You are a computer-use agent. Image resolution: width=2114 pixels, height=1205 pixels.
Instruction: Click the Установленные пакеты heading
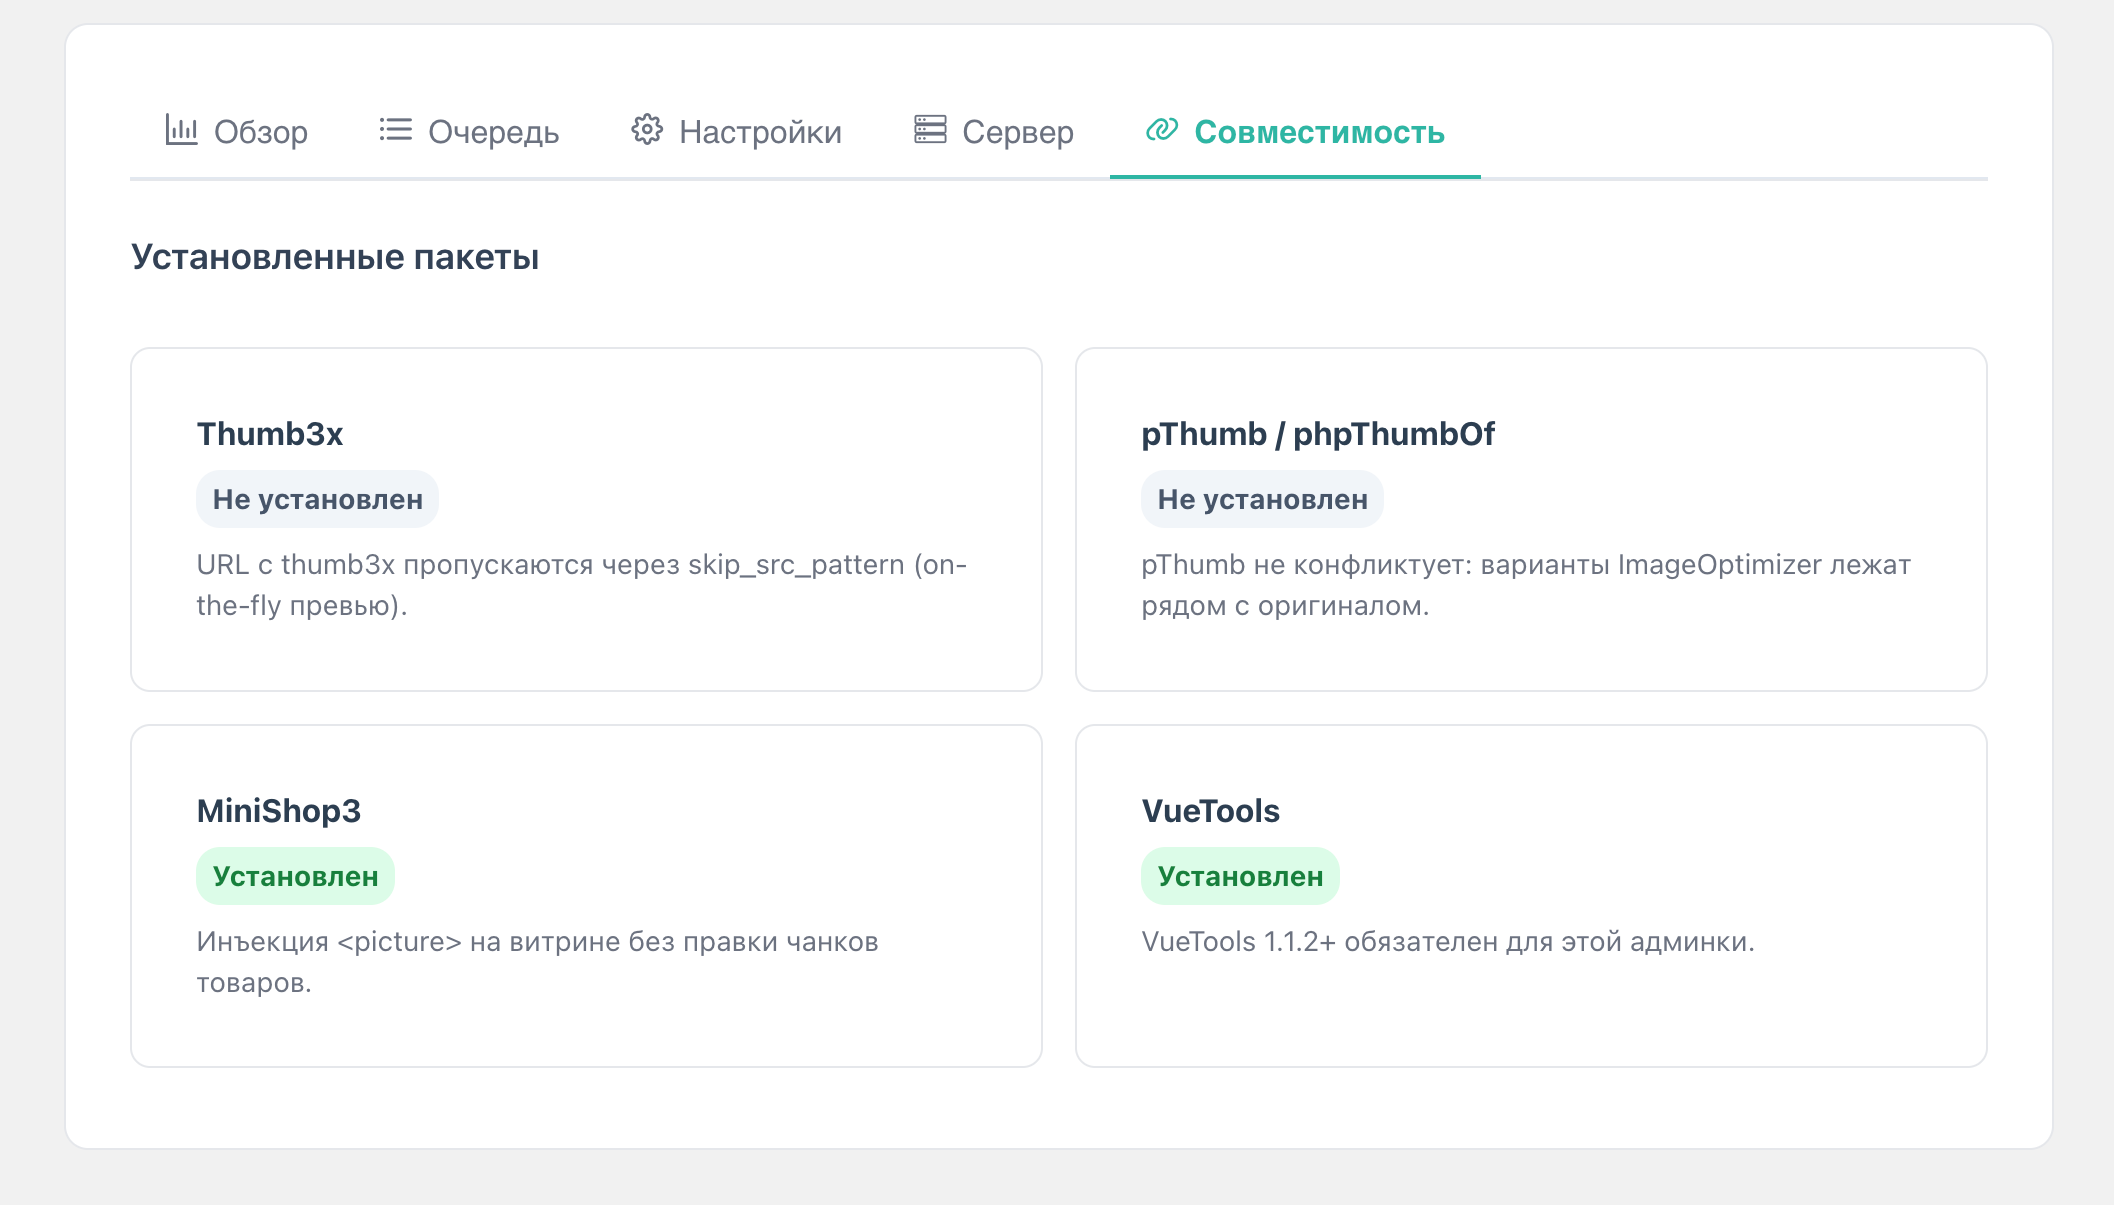335,257
